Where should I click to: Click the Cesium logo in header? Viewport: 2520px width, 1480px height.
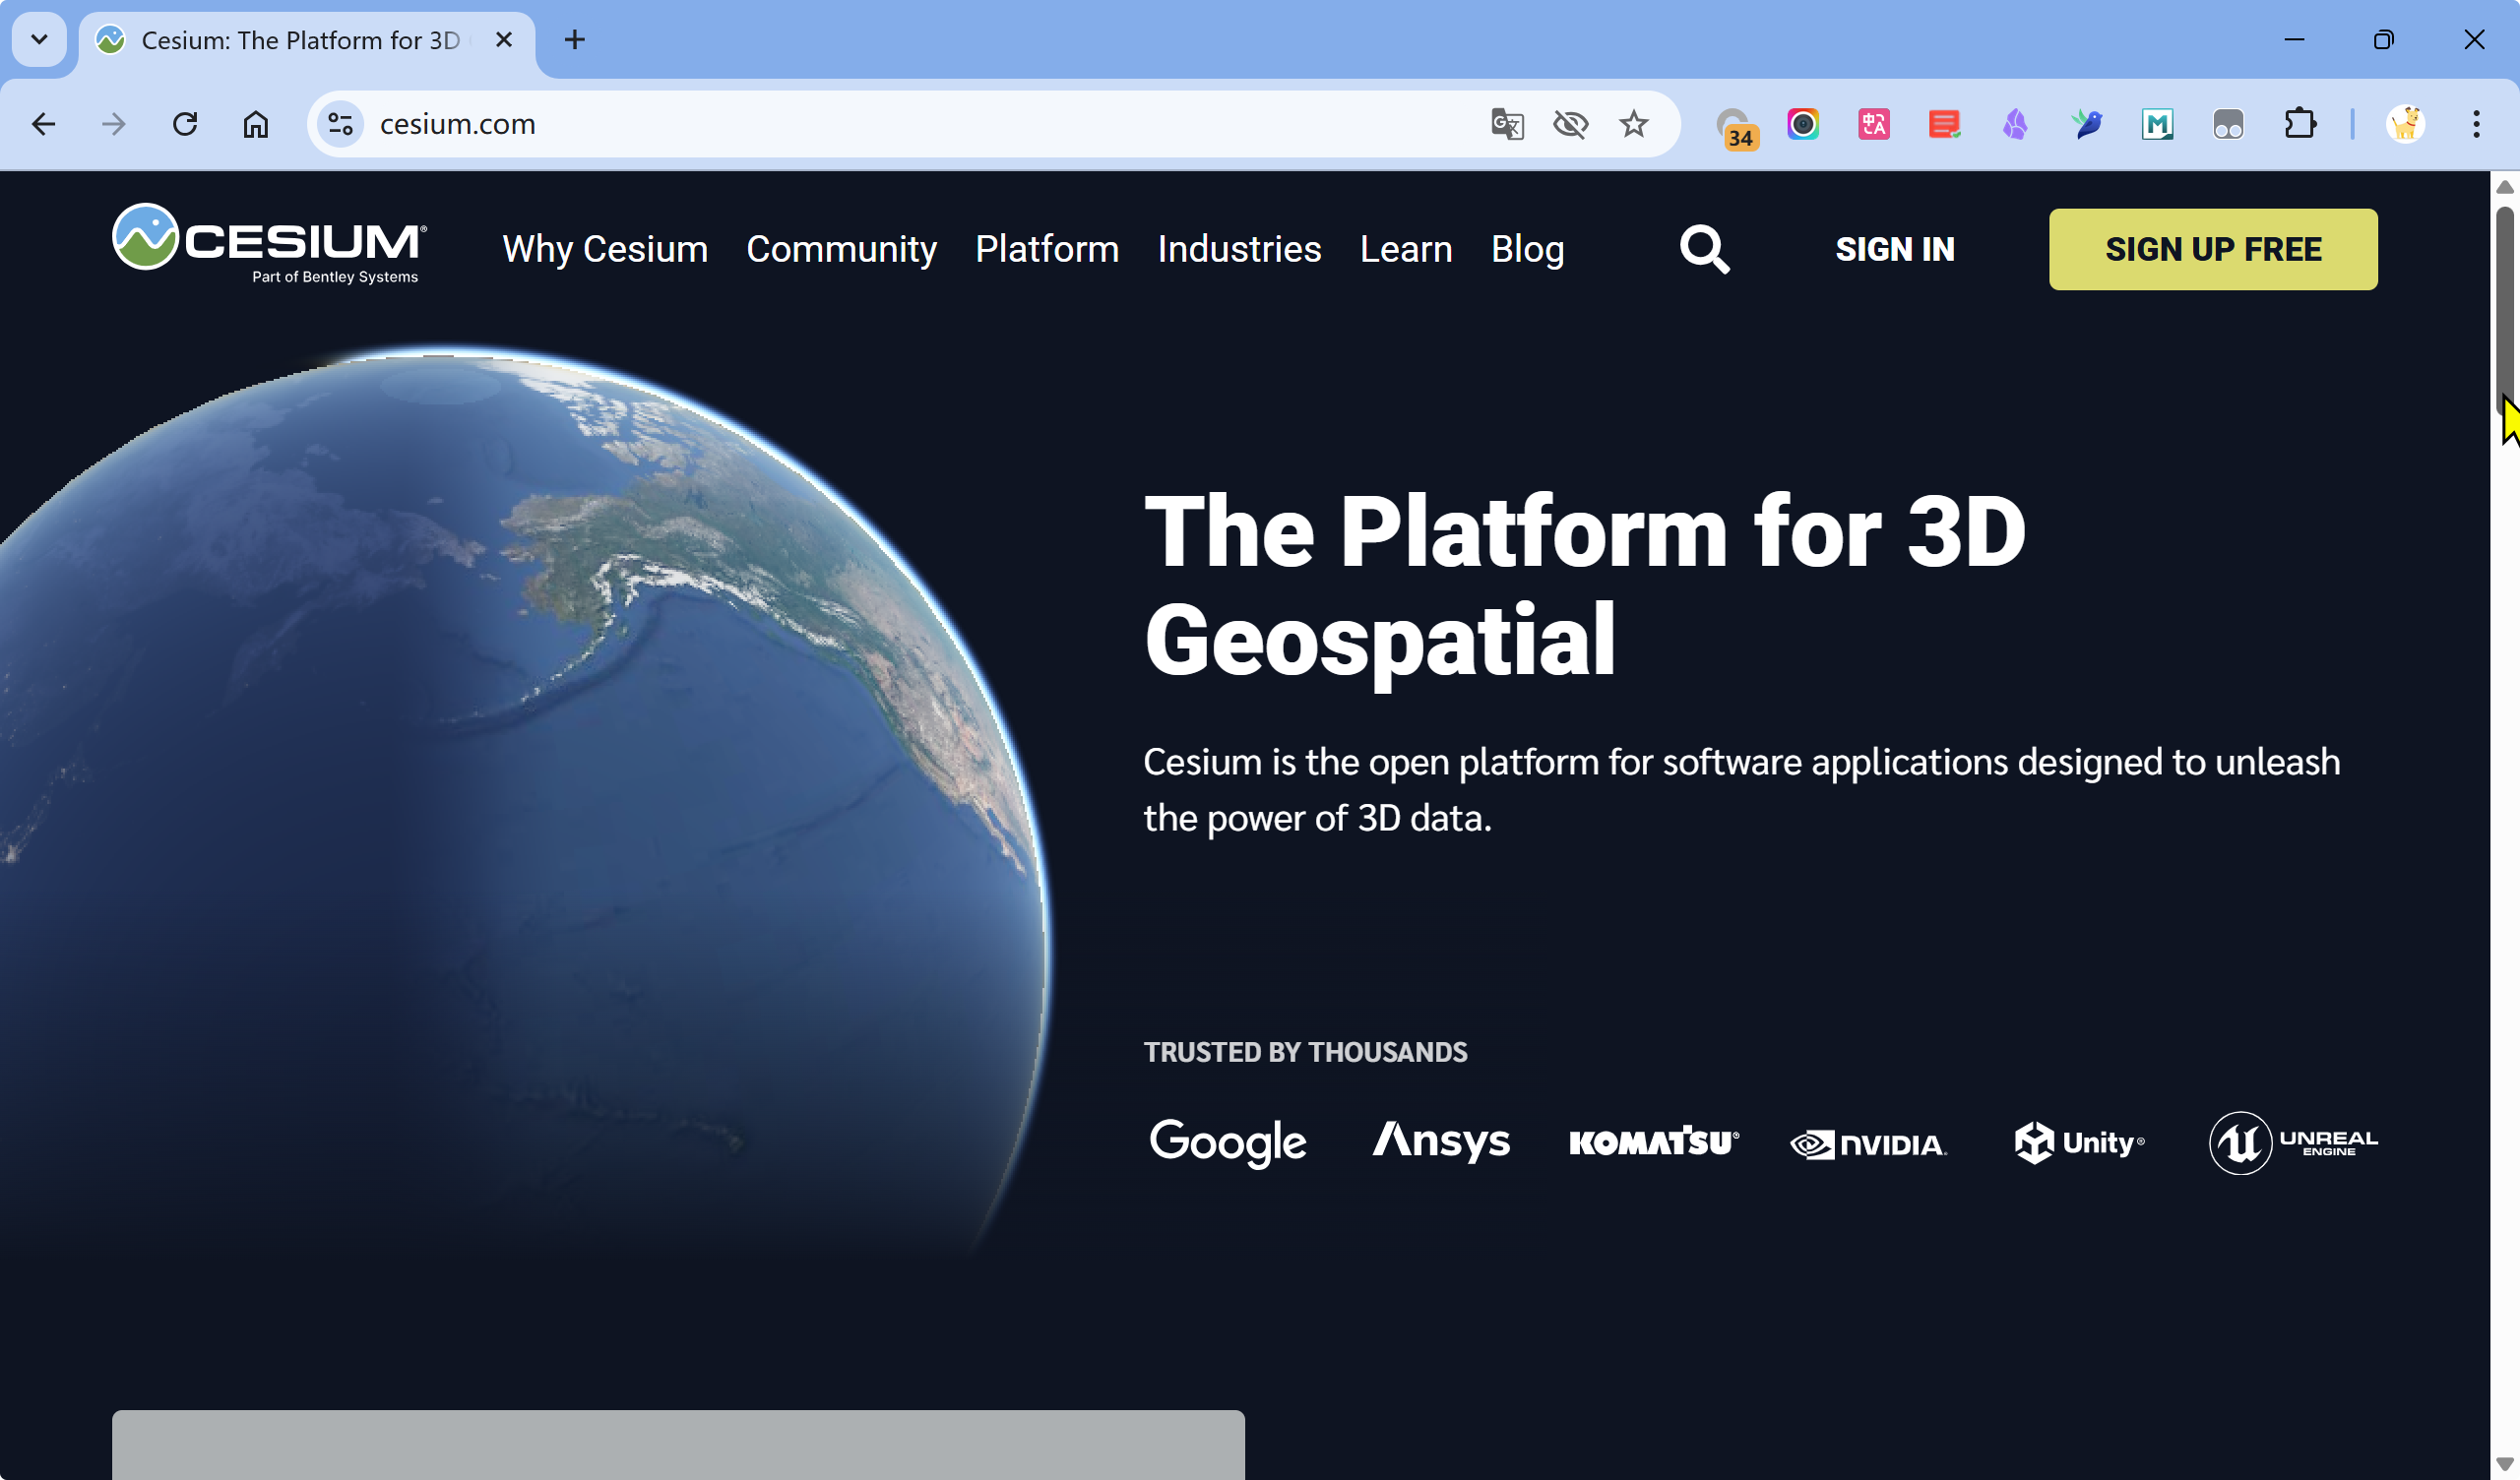(269, 244)
